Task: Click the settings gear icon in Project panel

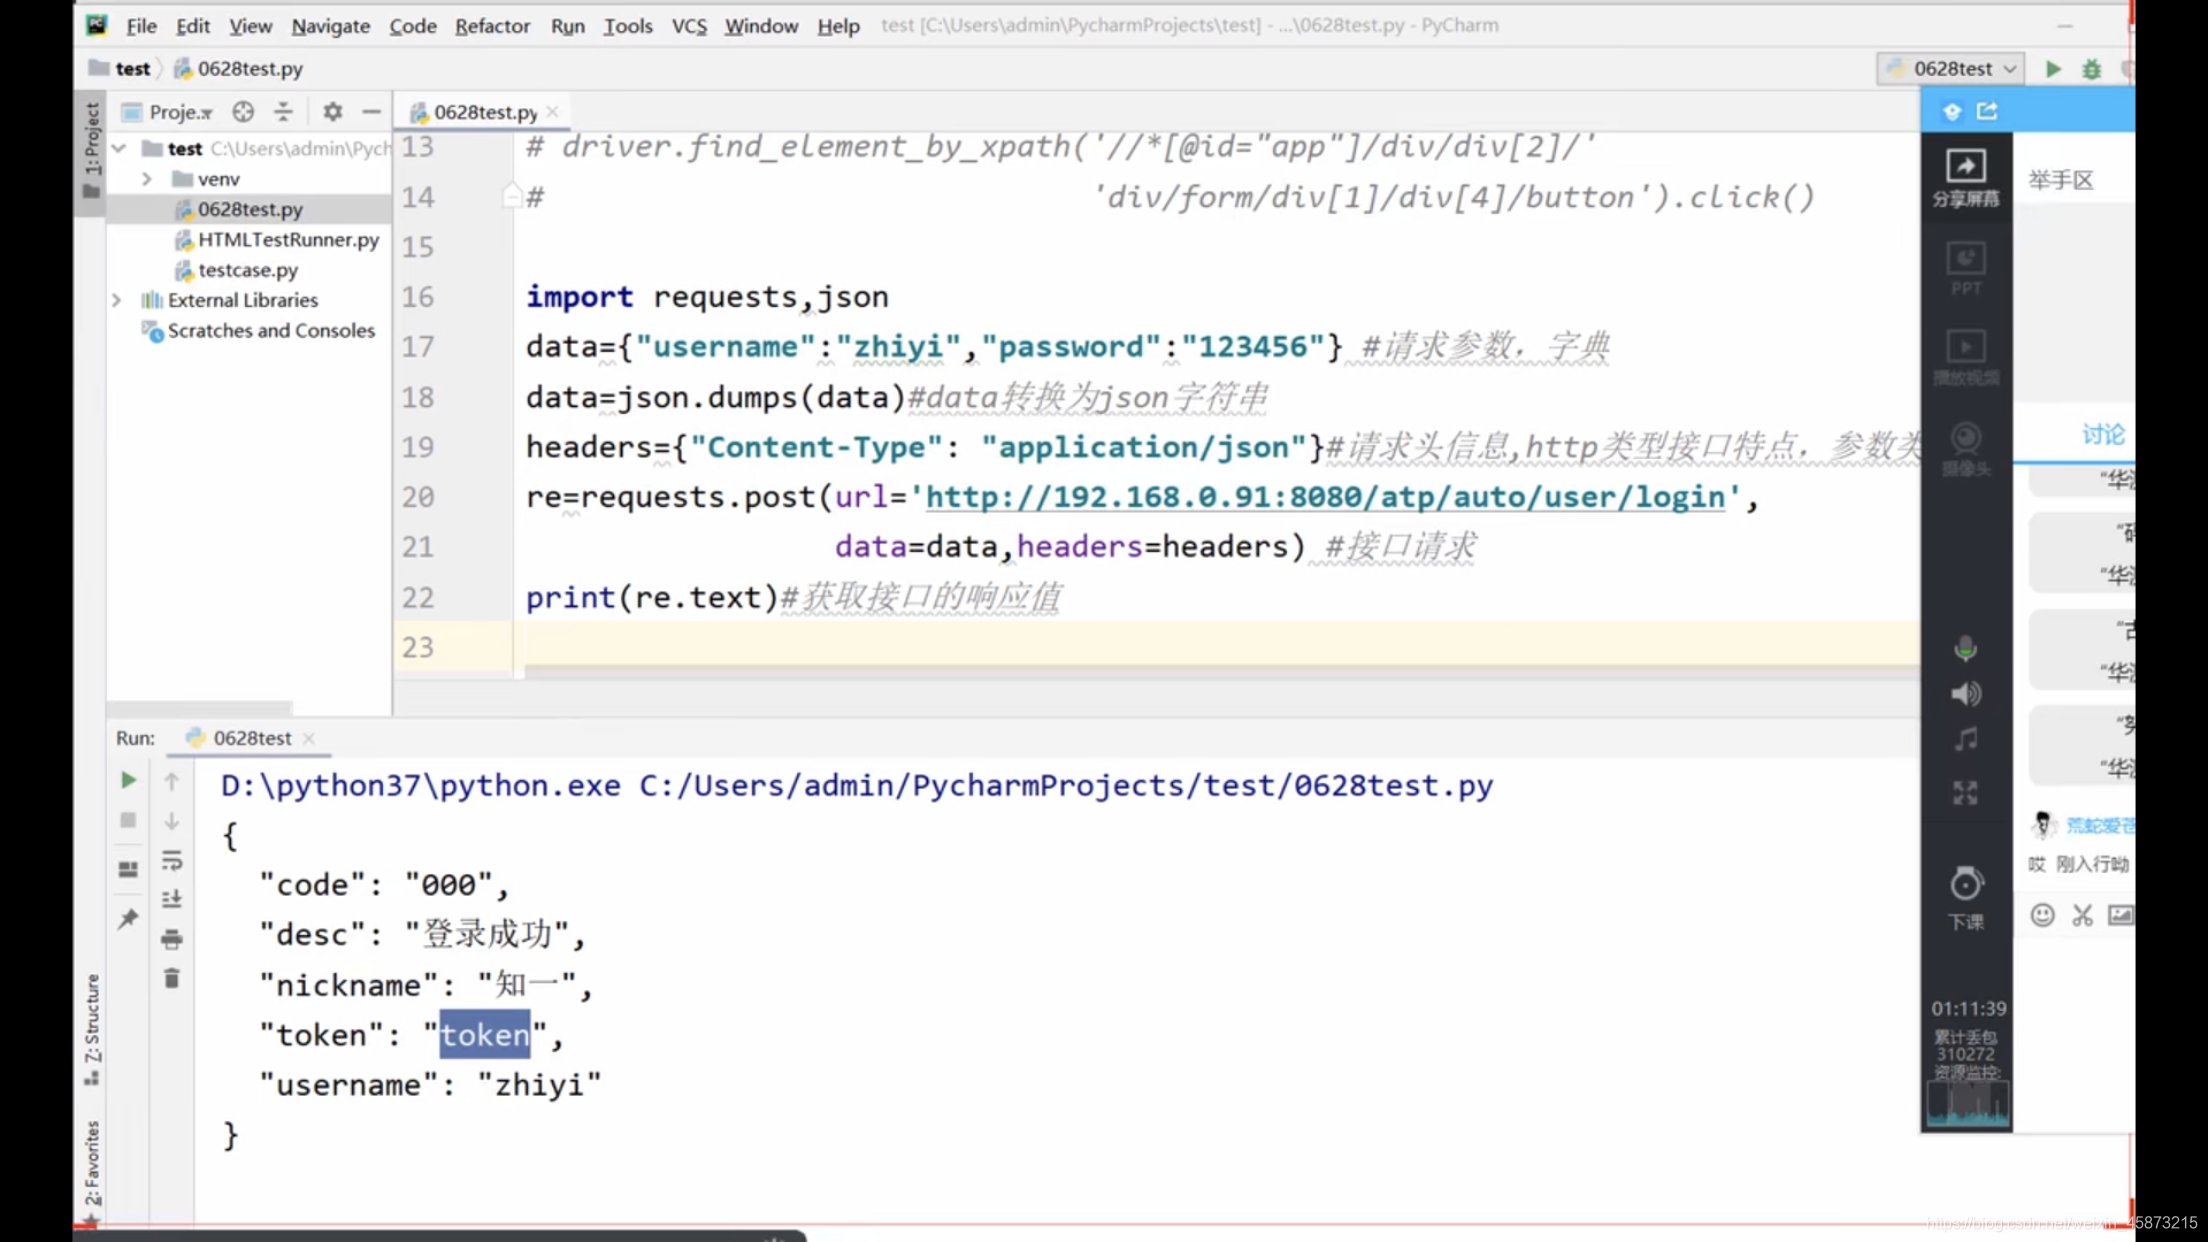Action: [x=331, y=111]
